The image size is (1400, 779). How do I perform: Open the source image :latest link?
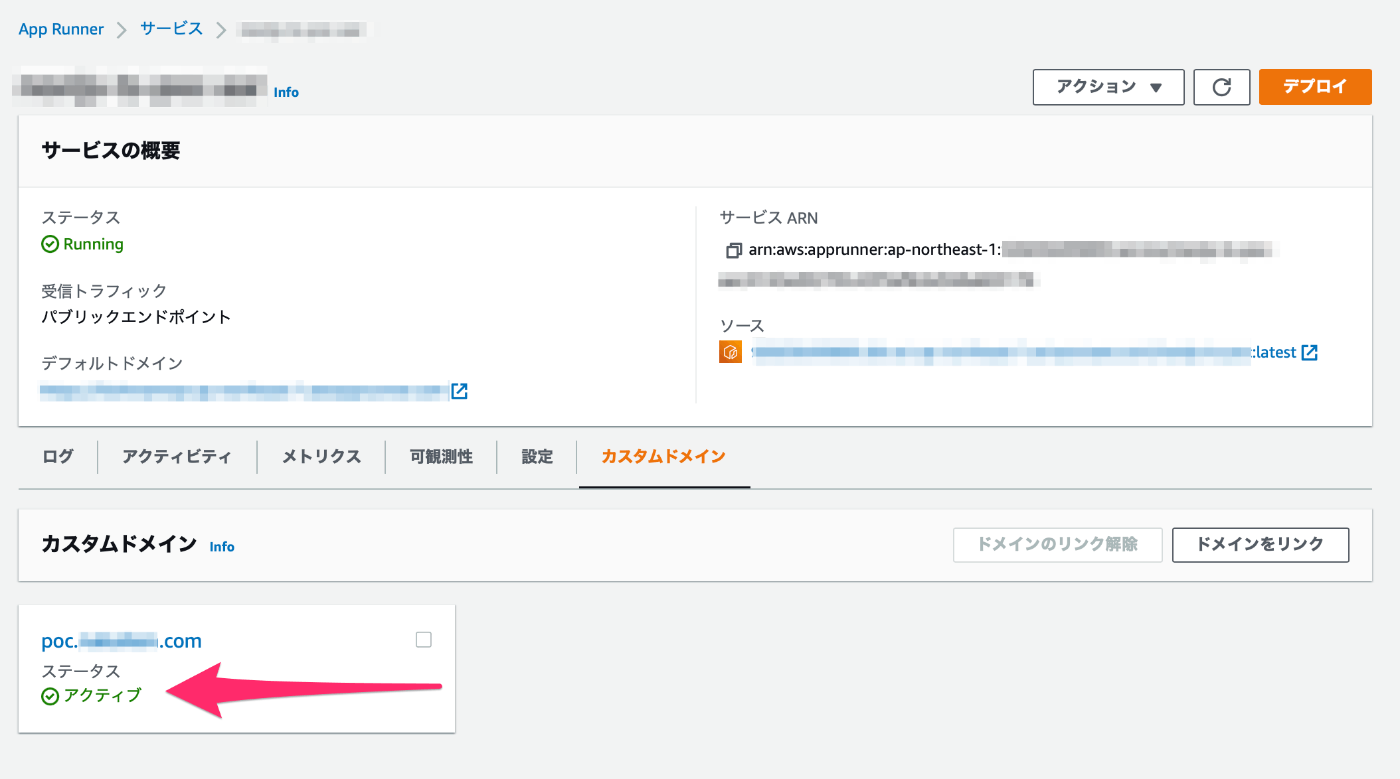1024,352
